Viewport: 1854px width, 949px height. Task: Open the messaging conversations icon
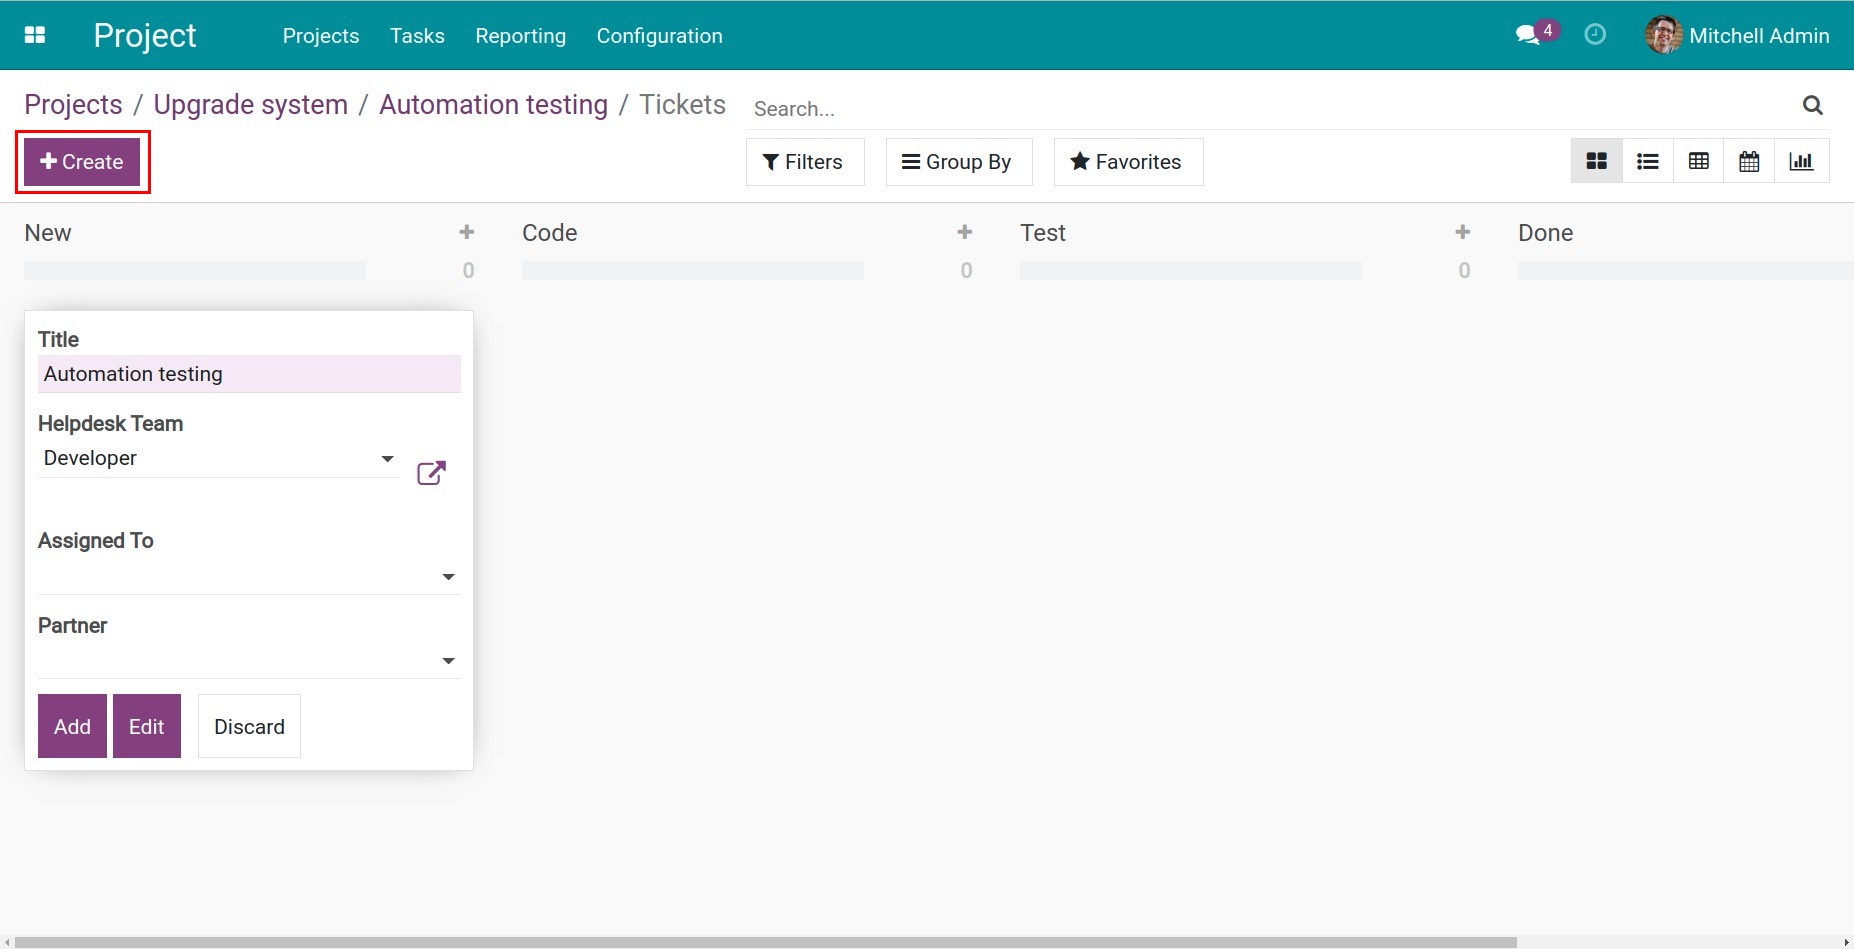tap(1526, 34)
